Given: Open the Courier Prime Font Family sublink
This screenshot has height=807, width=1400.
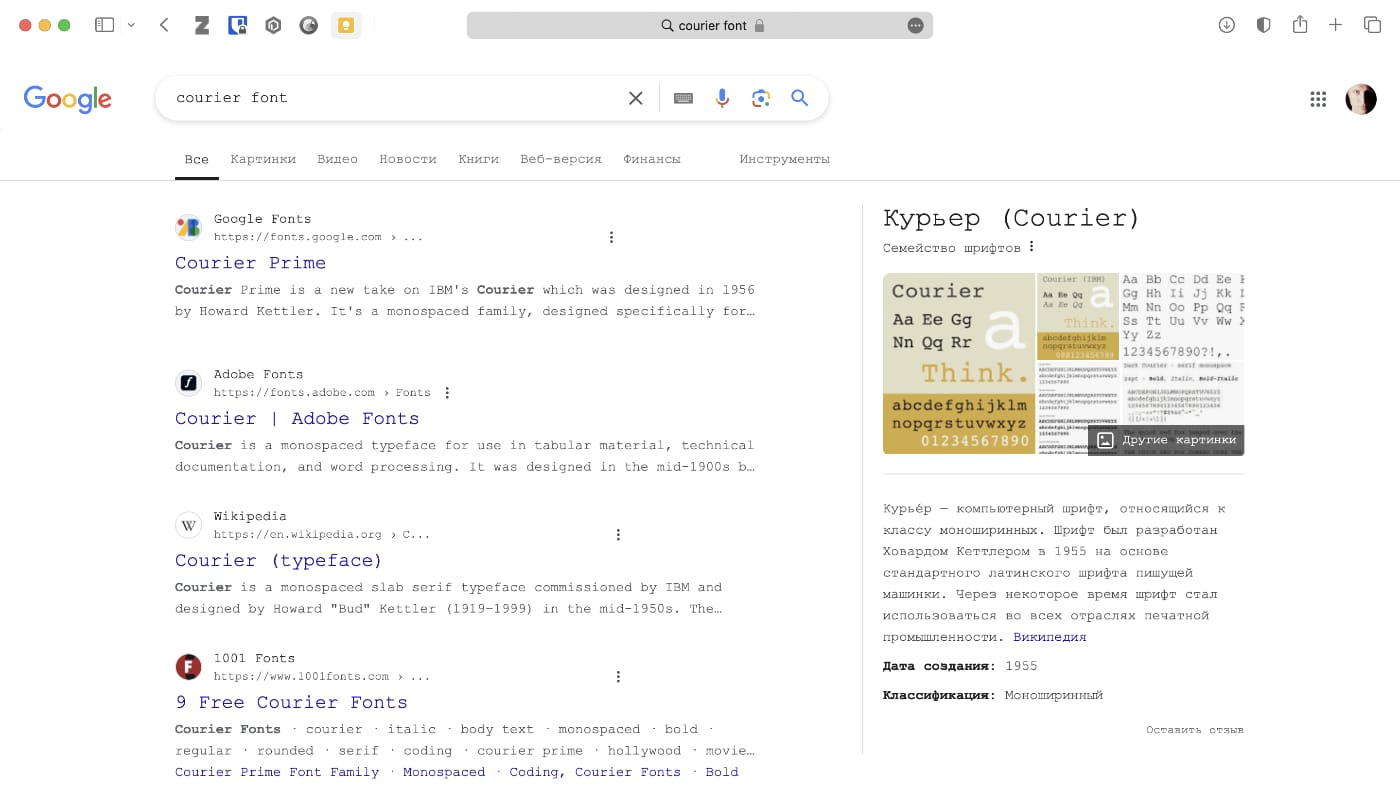Looking at the screenshot, I should [277, 772].
